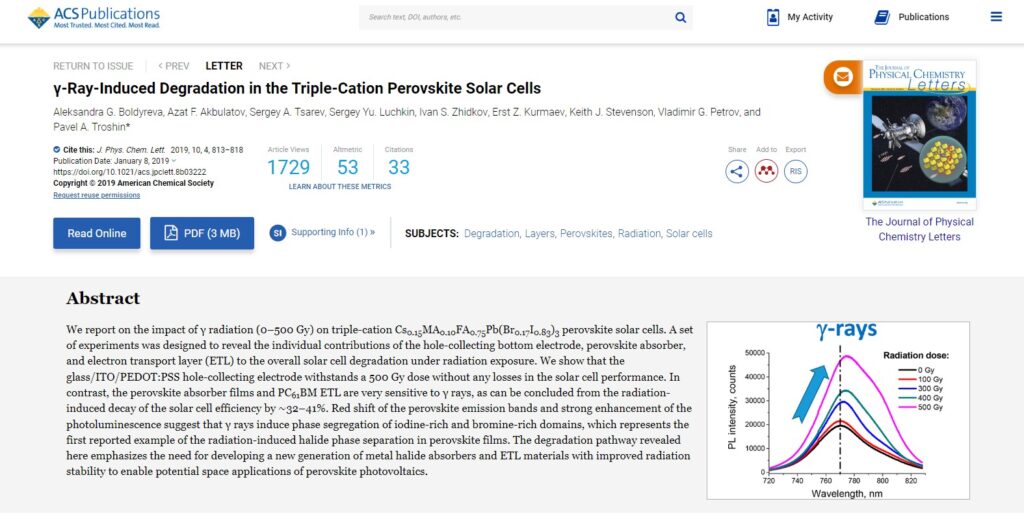Go to NEXT article
1024x523 pixels.
[274, 66]
